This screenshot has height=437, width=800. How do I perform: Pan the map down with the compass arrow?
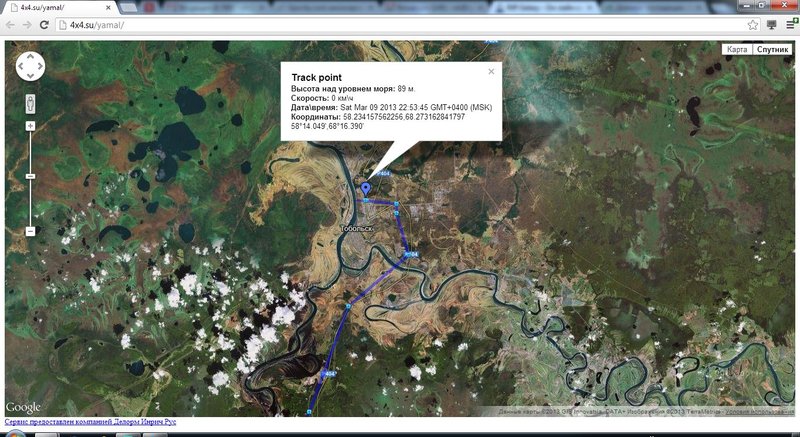click(31, 78)
